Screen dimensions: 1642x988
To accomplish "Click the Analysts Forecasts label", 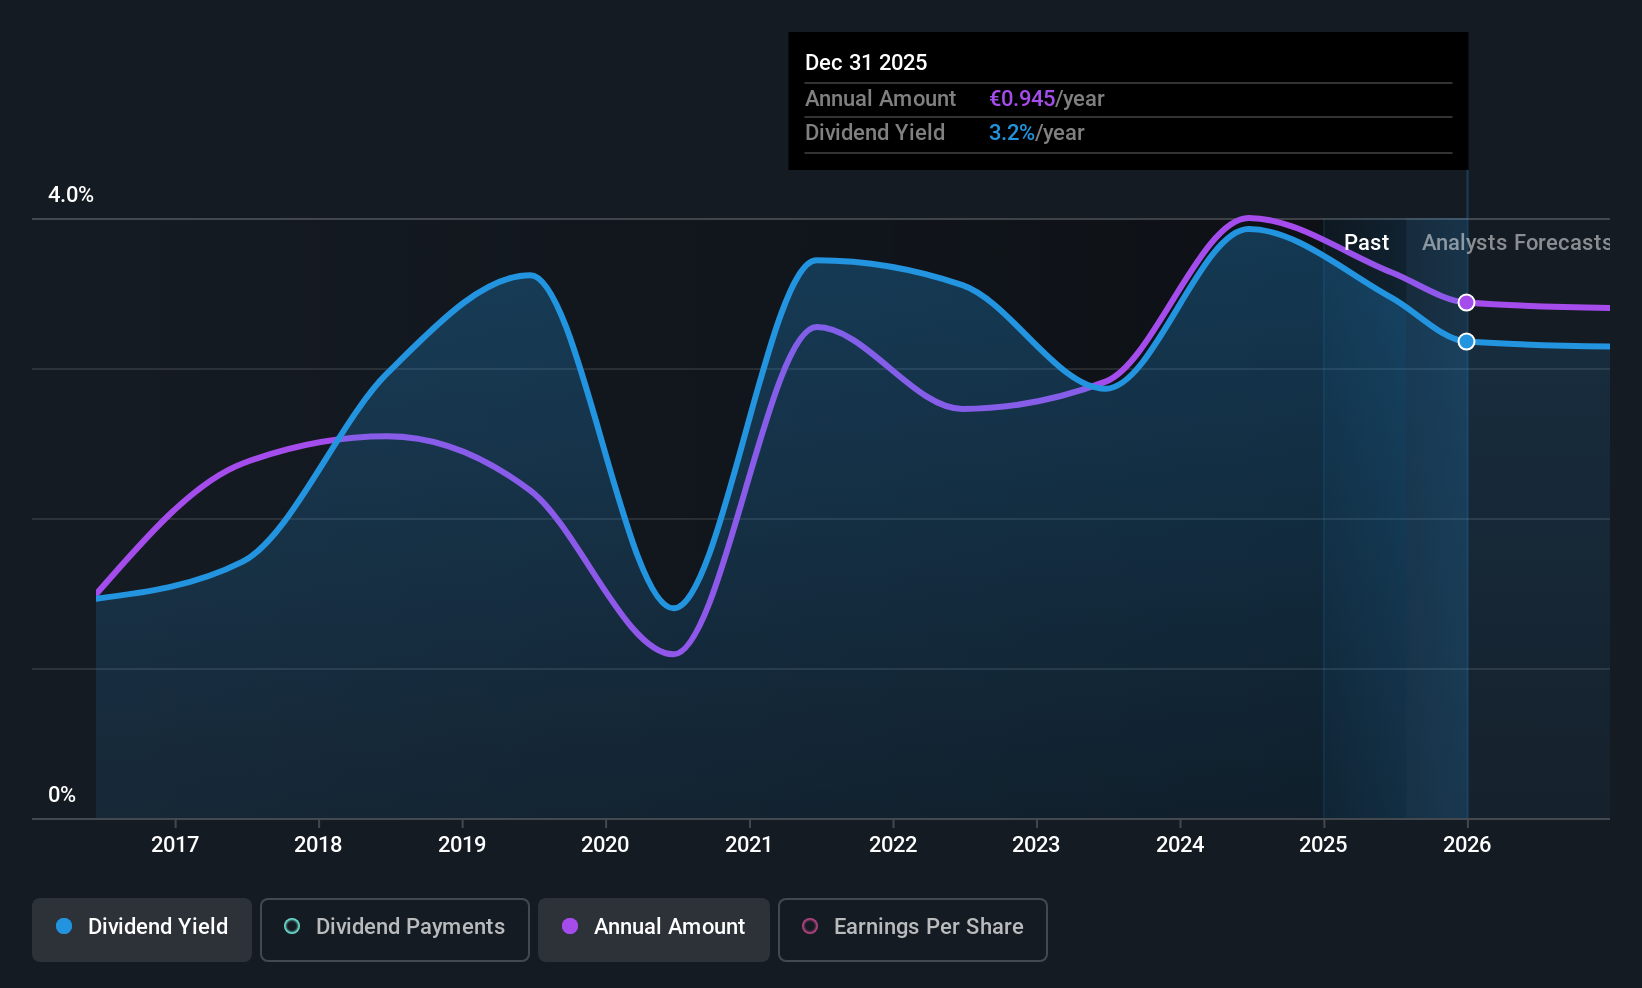I will pyautogui.click(x=1516, y=243).
